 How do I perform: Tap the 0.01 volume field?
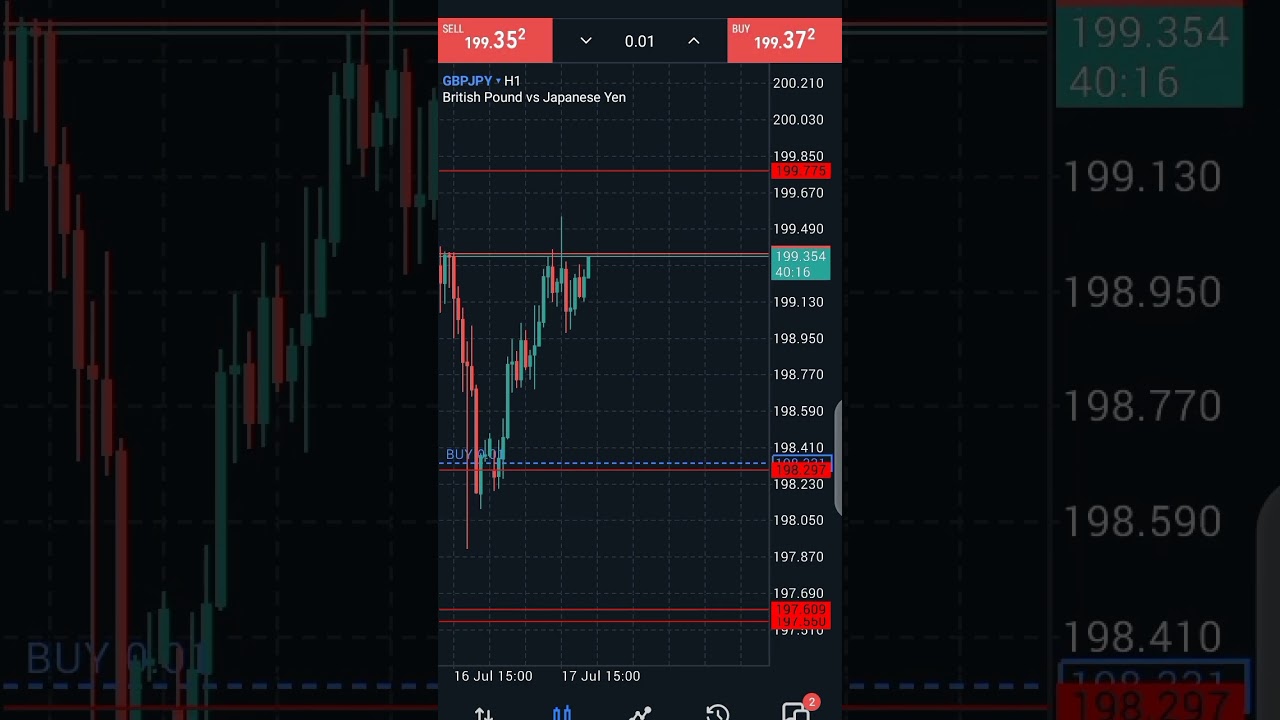[639, 41]
